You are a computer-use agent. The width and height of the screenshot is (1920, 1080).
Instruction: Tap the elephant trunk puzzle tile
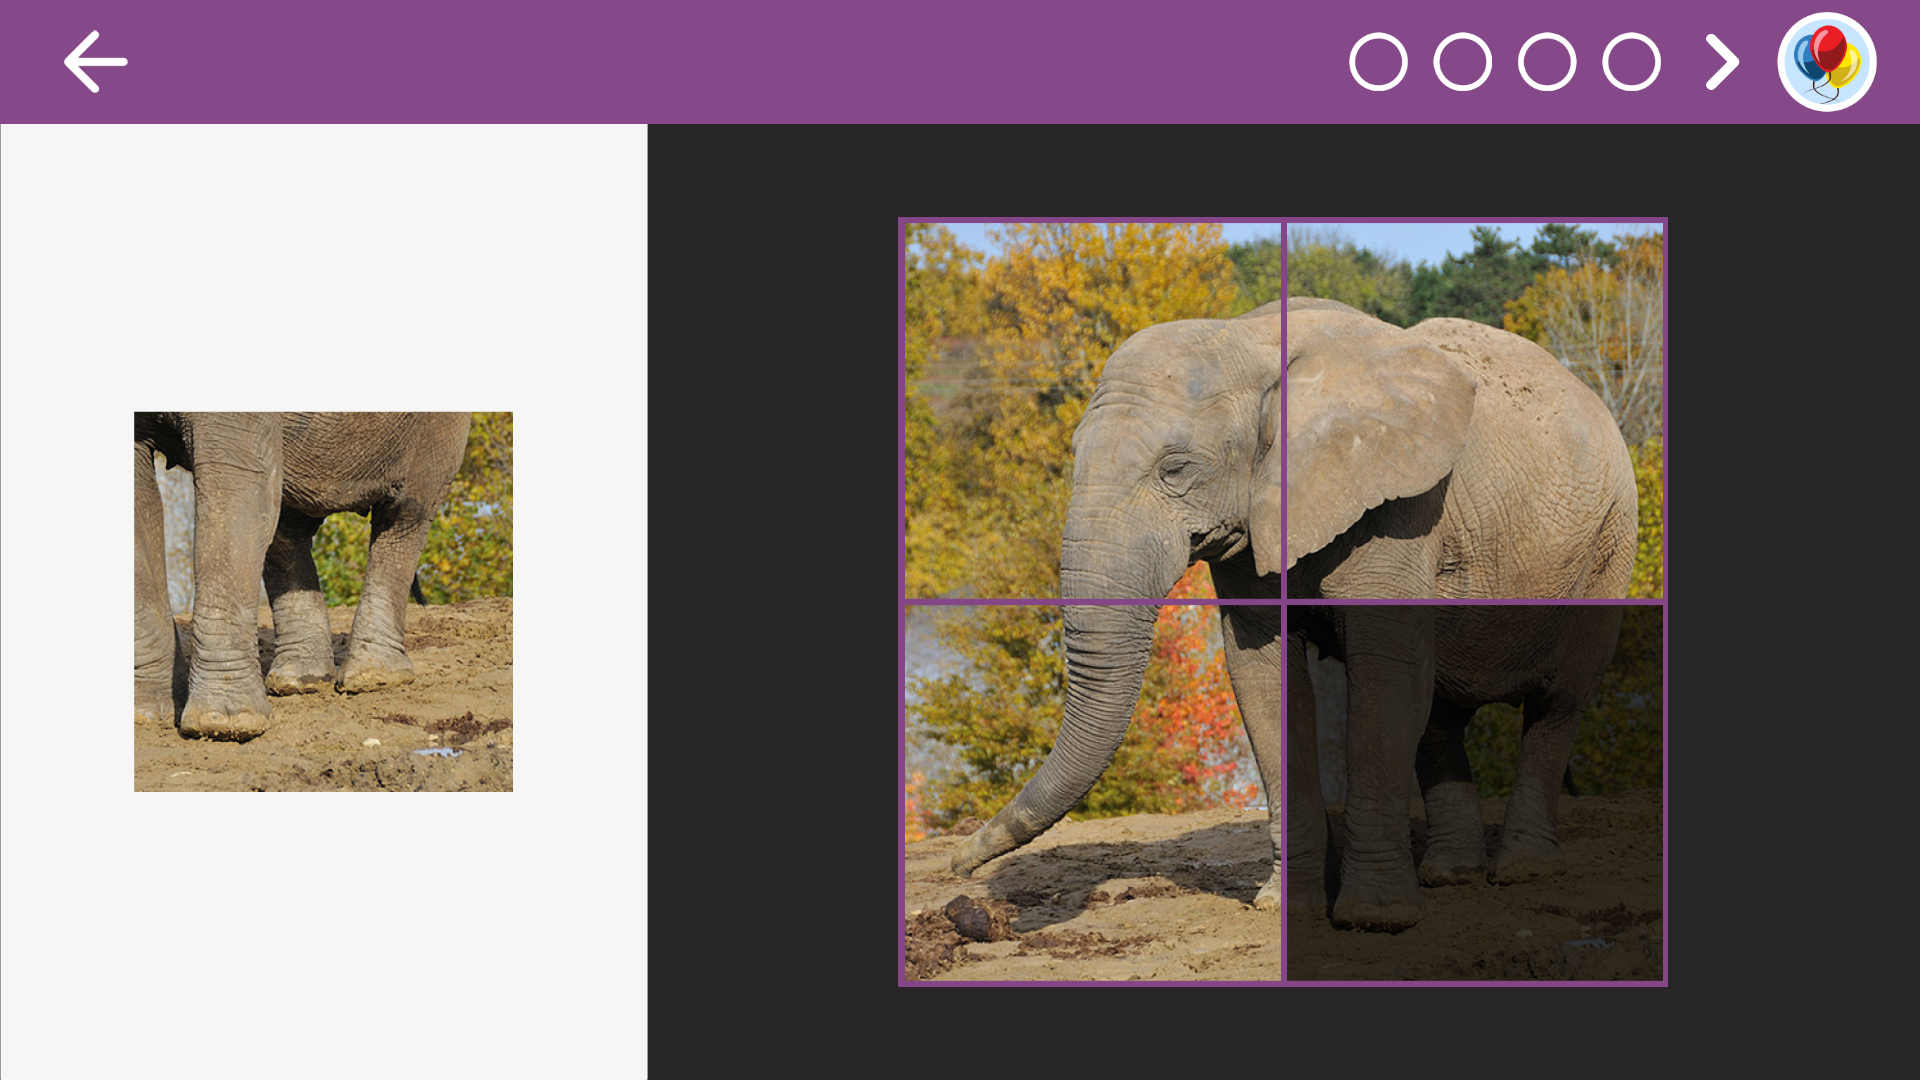(x=1092, y=792)
